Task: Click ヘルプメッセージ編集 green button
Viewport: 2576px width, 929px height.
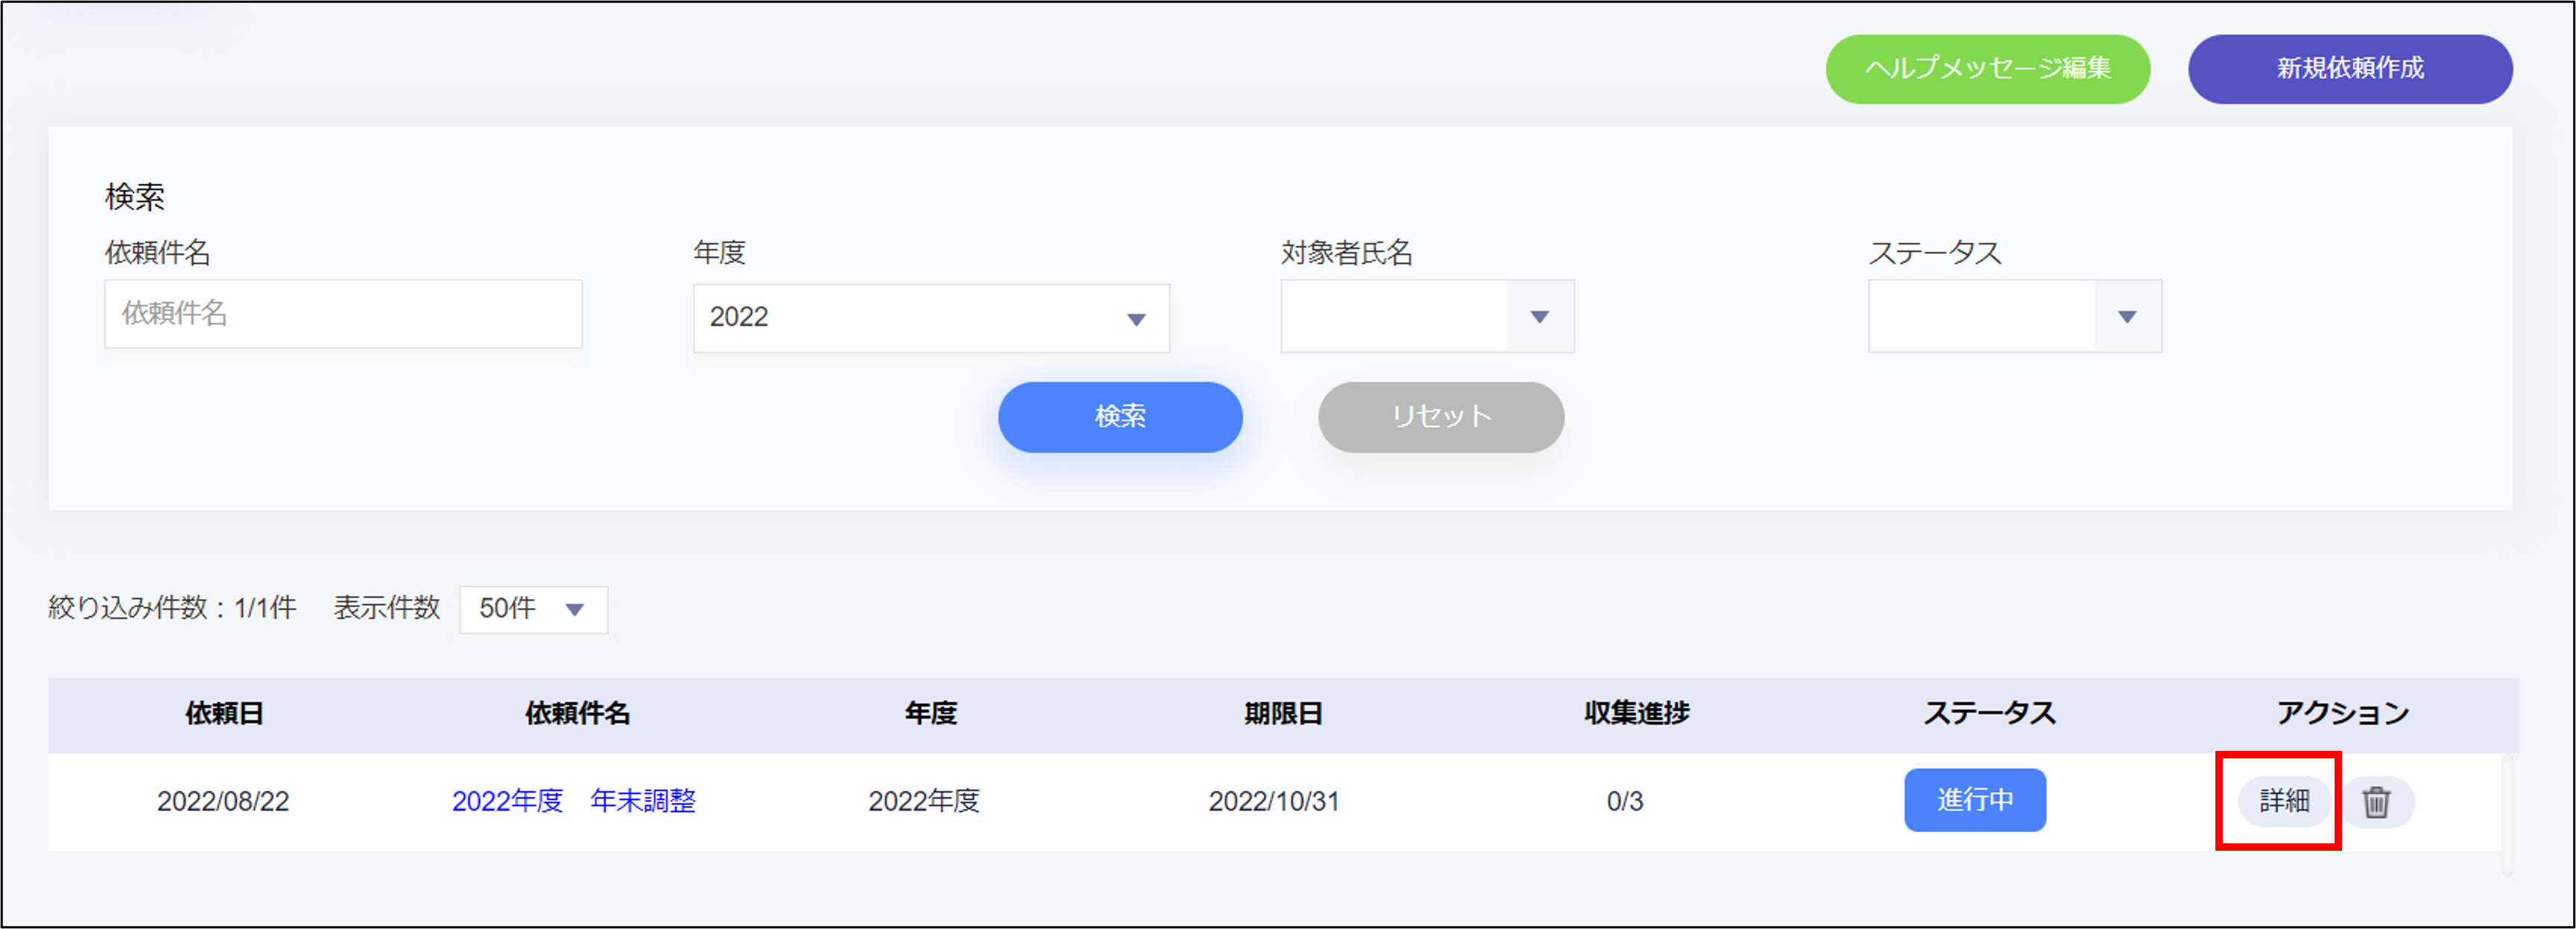Action: (x=1987, y=69)
